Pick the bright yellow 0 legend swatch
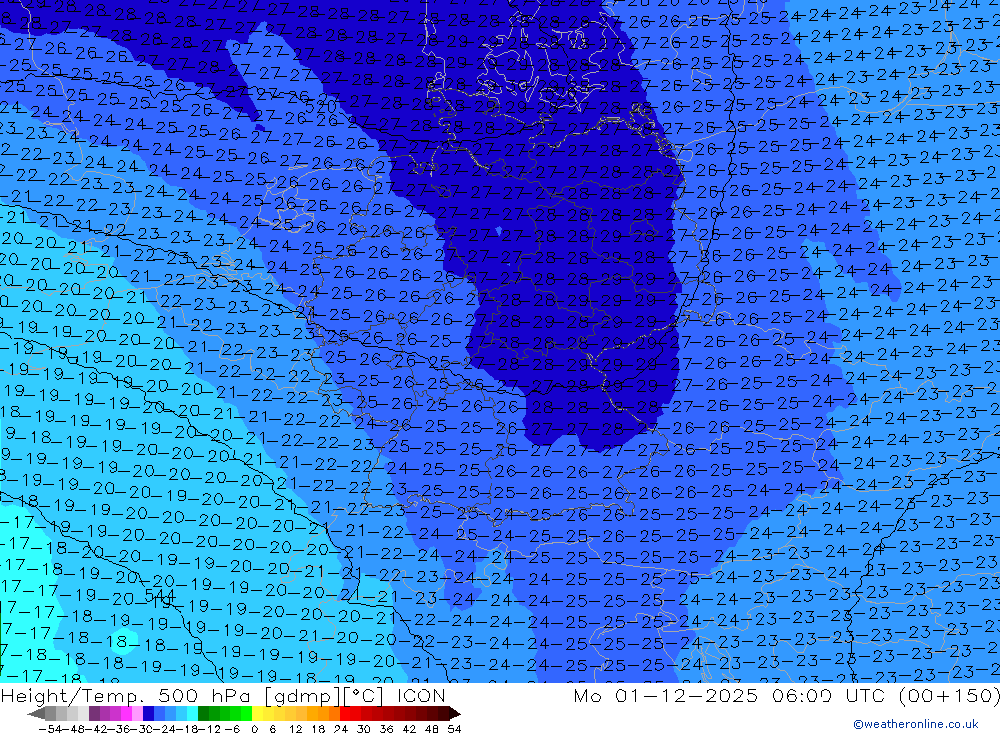This screenshot has height=733, width=1000. pos(257,713)
